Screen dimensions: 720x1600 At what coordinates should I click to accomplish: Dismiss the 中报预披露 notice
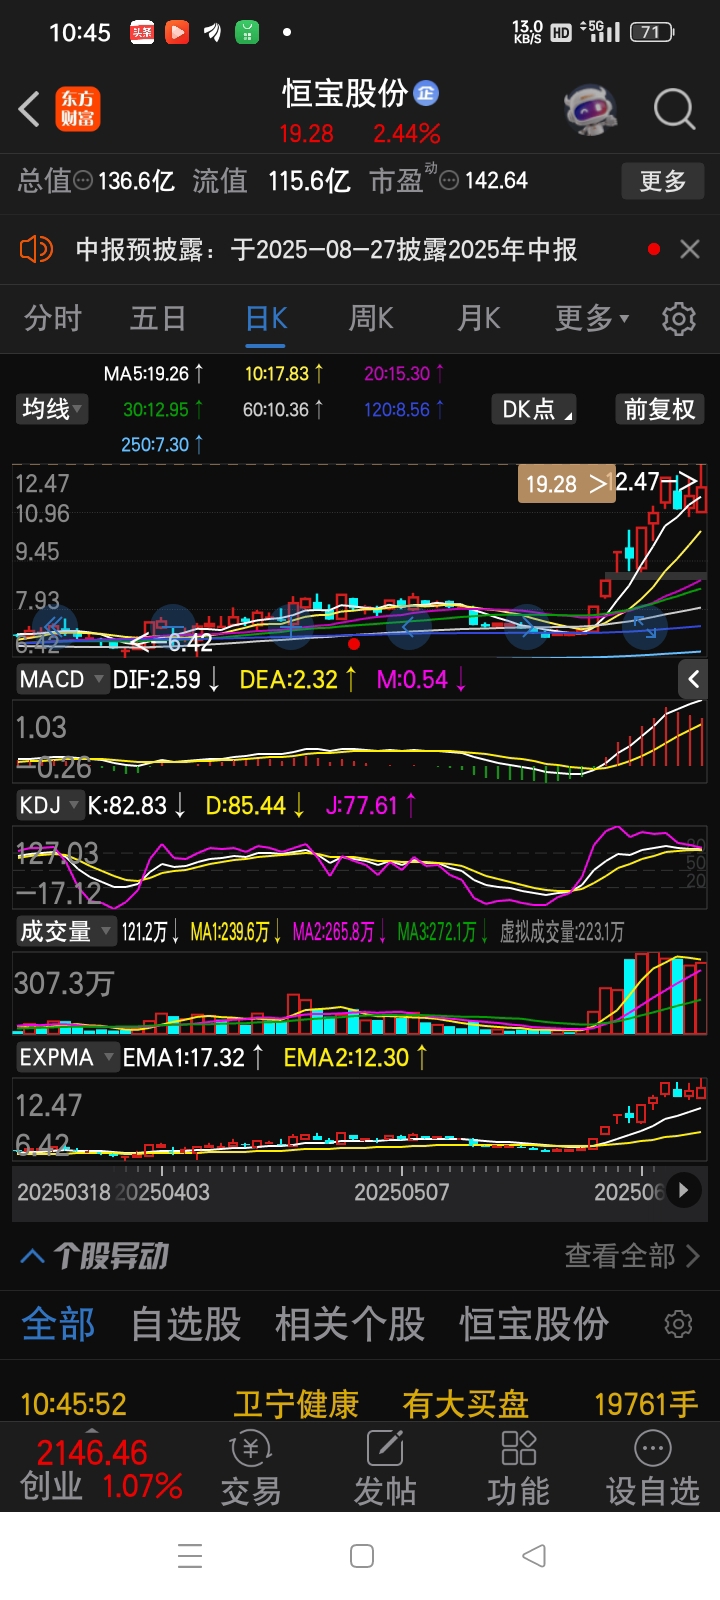click(x=690, y=249)
